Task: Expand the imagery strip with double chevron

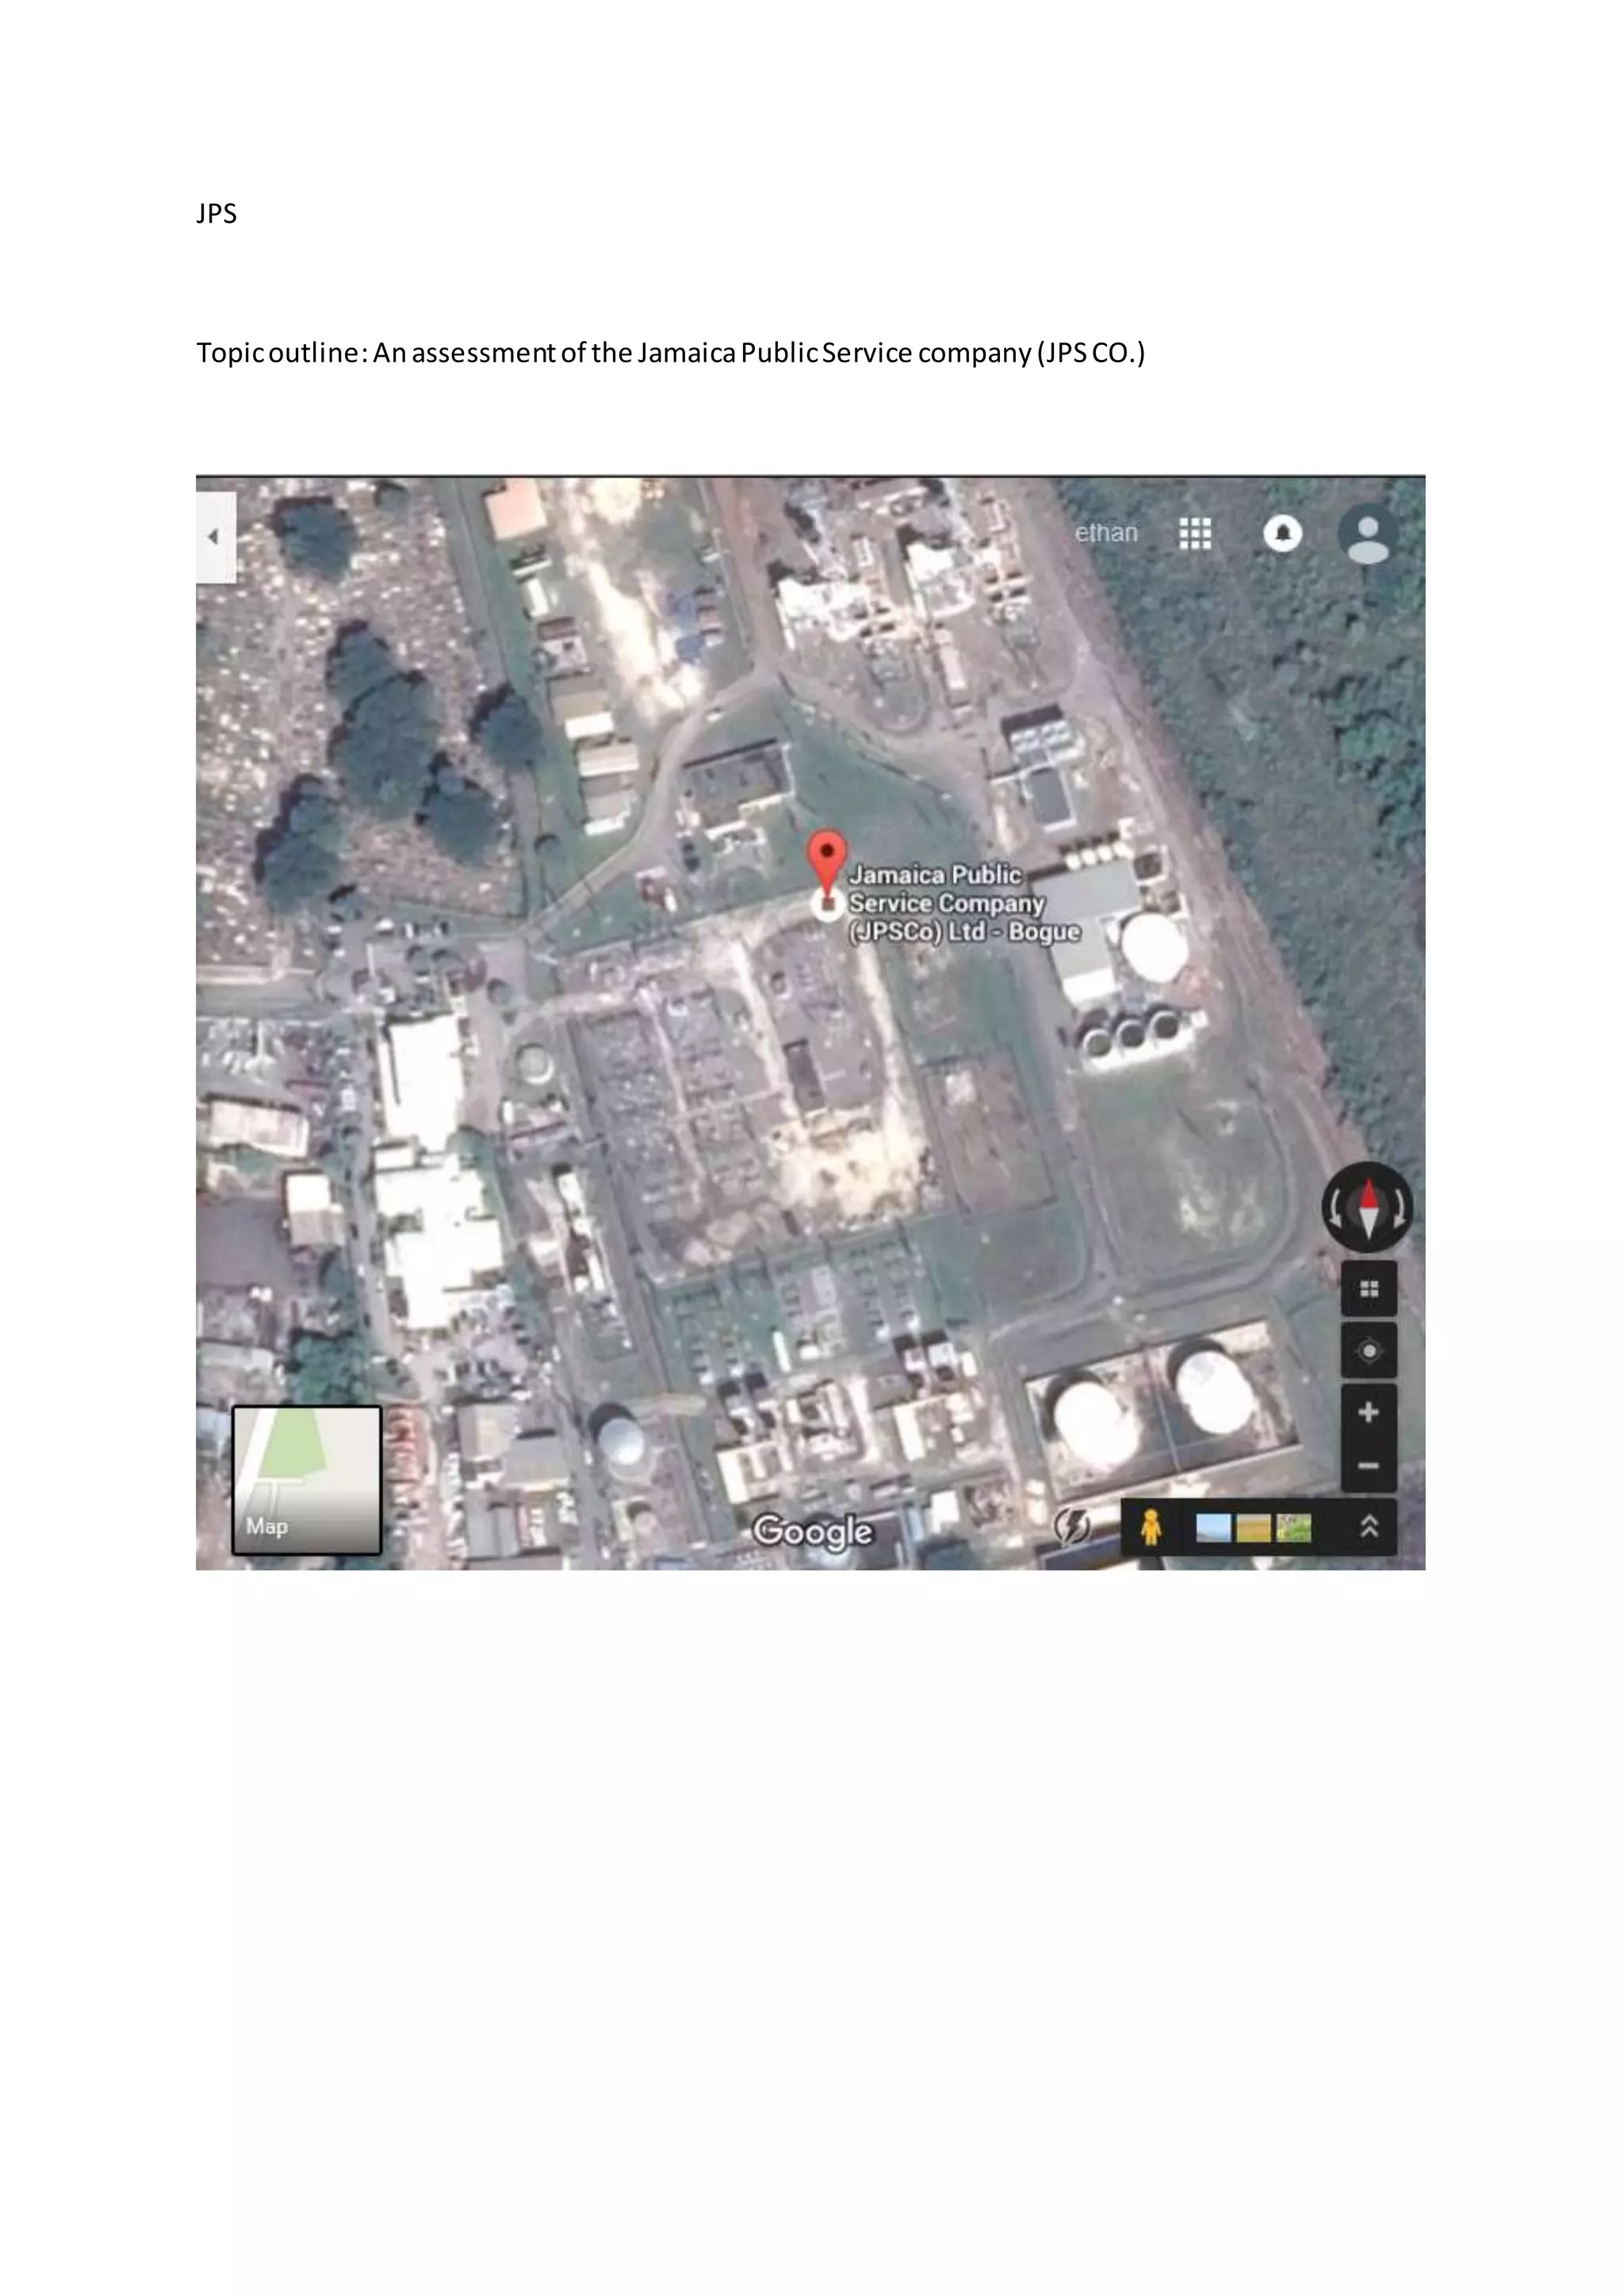Action: click(1369, 1527)
